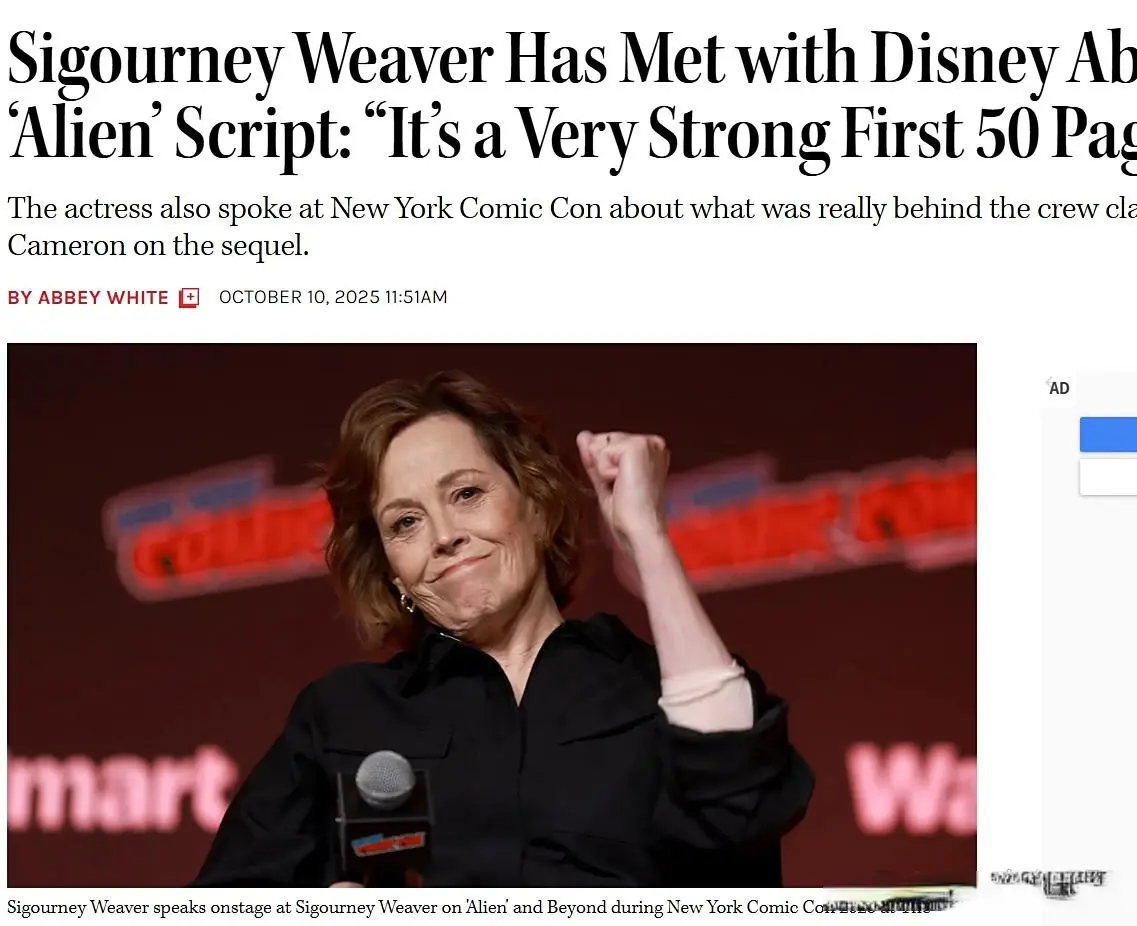This screenshot has height=926, width=1137.
Task: Click the subheading line starting with Cameron
Action: coord(158,246)
